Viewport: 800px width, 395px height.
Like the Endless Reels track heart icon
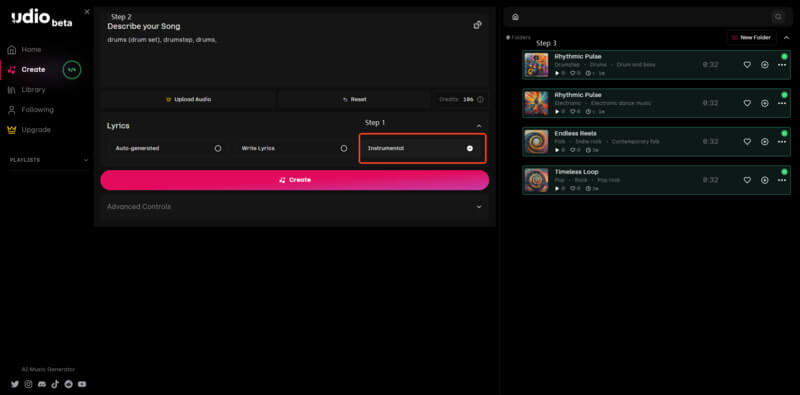click(747, 142)
